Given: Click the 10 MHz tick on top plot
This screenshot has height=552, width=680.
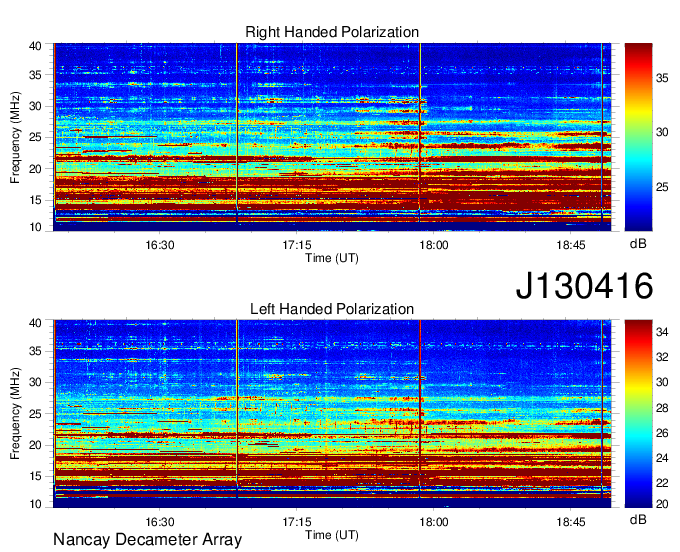Looking at the screenshot, I should coord(36,227).
